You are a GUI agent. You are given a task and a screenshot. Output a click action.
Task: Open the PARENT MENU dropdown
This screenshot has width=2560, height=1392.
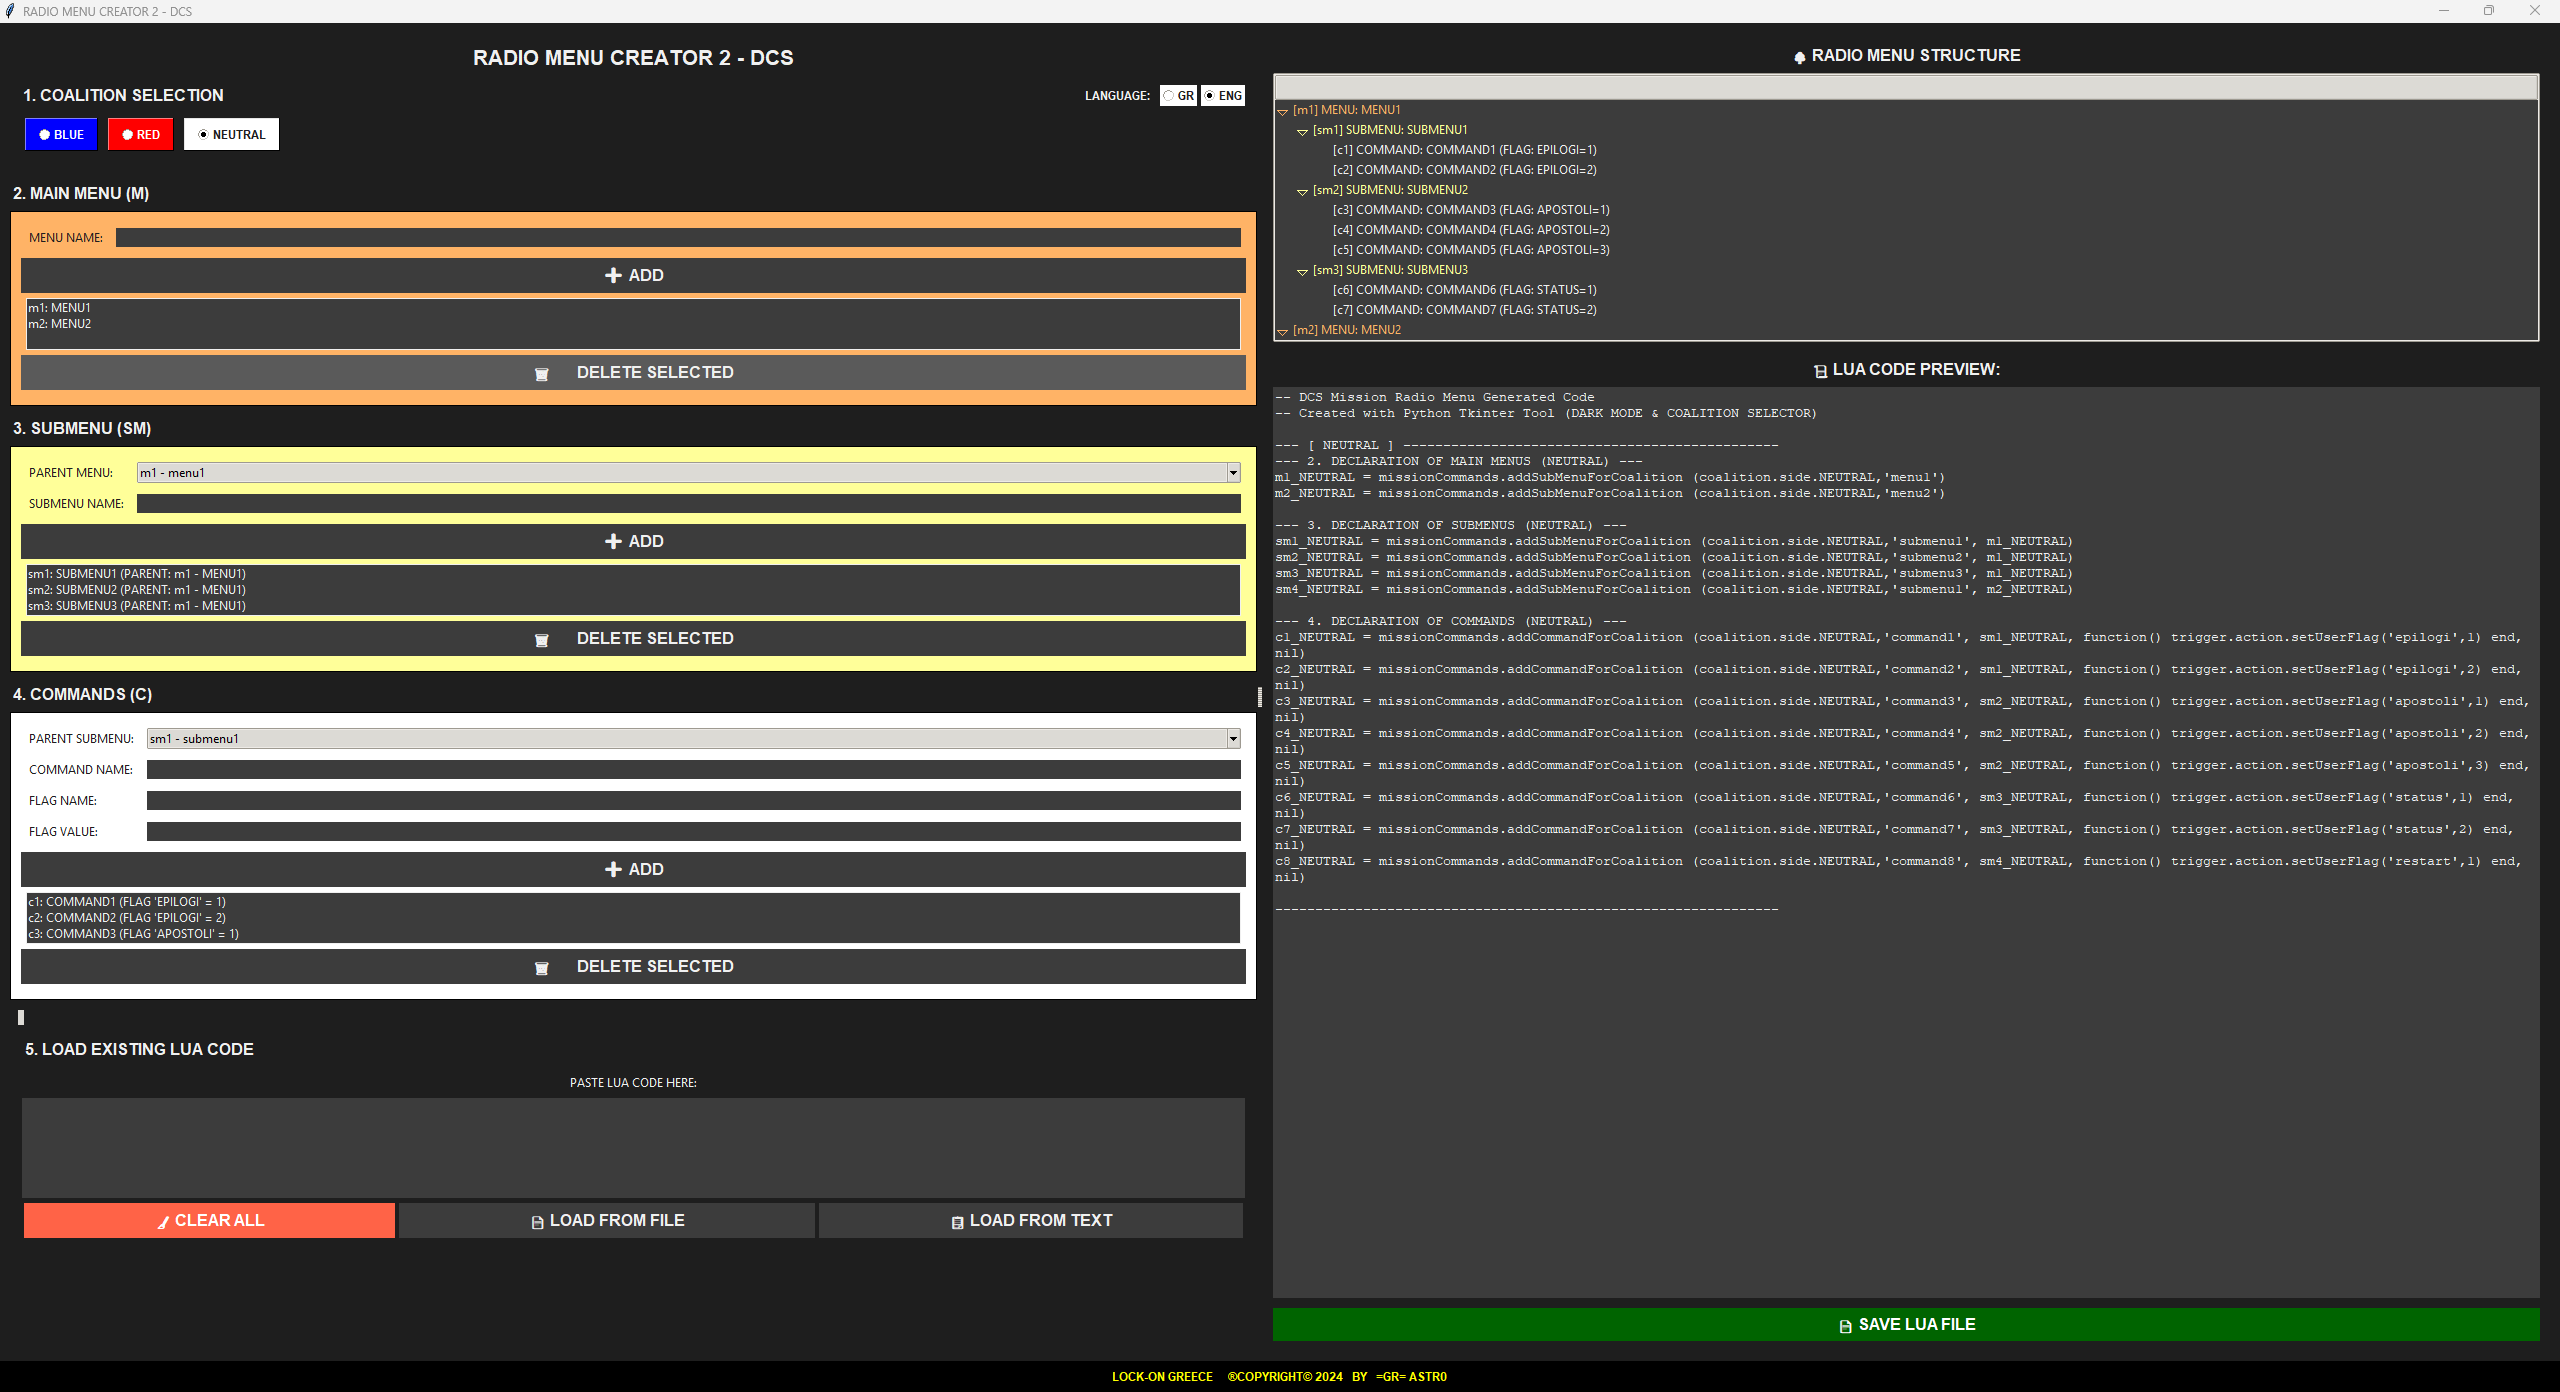(x=1232, y=472)
